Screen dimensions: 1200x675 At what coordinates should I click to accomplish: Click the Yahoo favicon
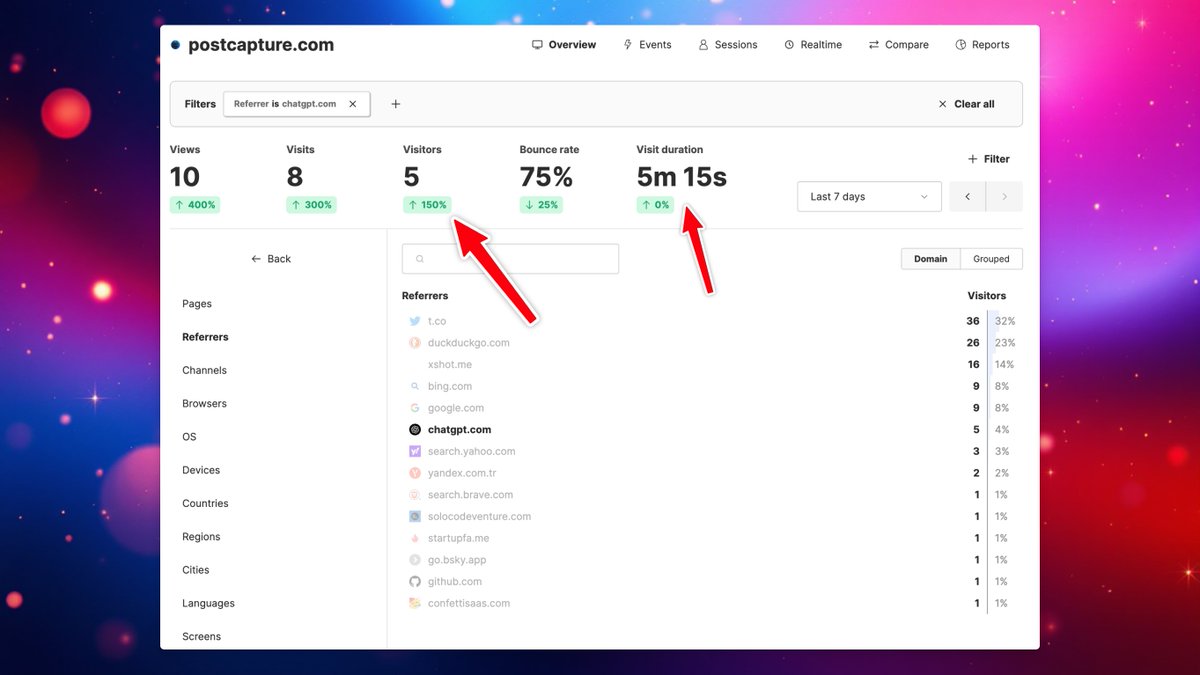click(415, 452)
